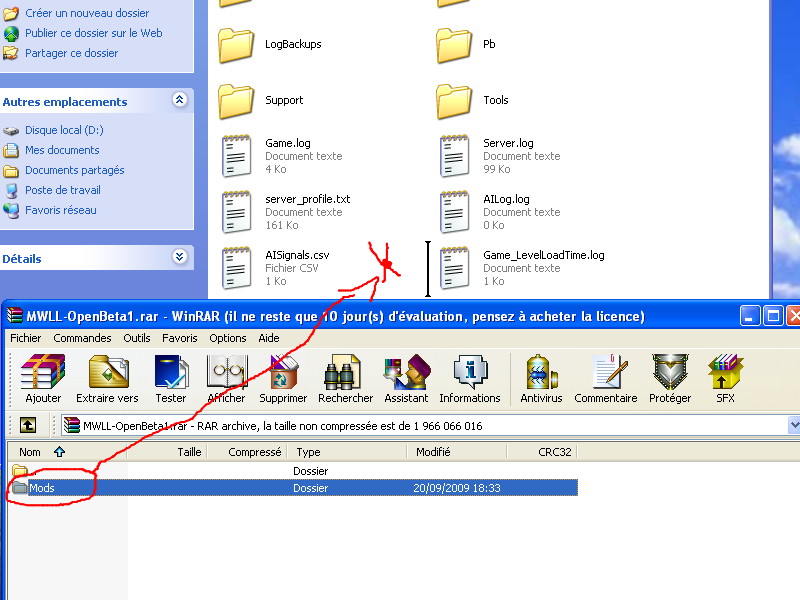
Task: Open Mes documents link
Action: pyautogui.click(x=62, y=150)
